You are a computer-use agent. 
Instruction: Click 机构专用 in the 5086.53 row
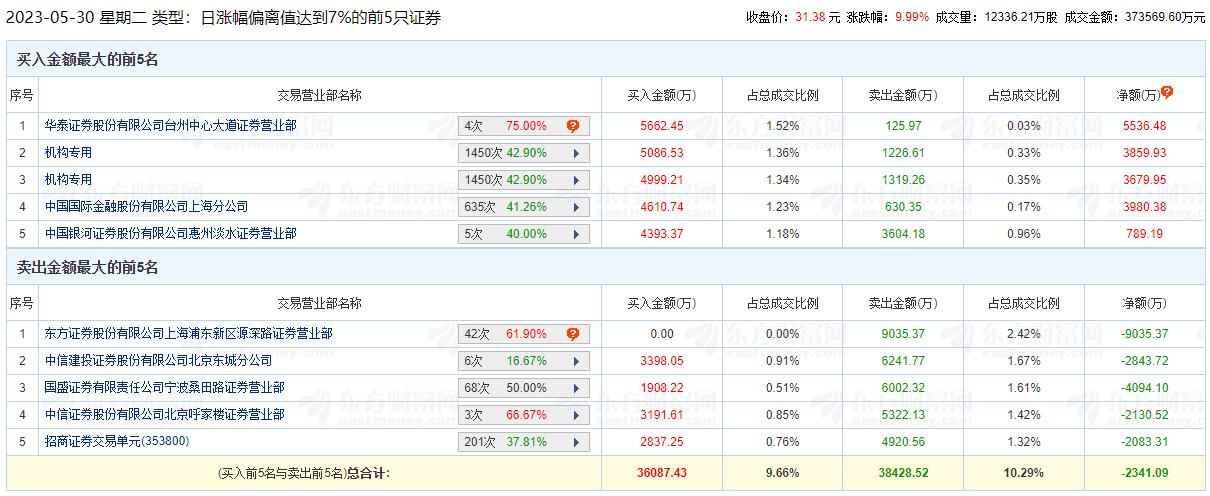(69, 153)
